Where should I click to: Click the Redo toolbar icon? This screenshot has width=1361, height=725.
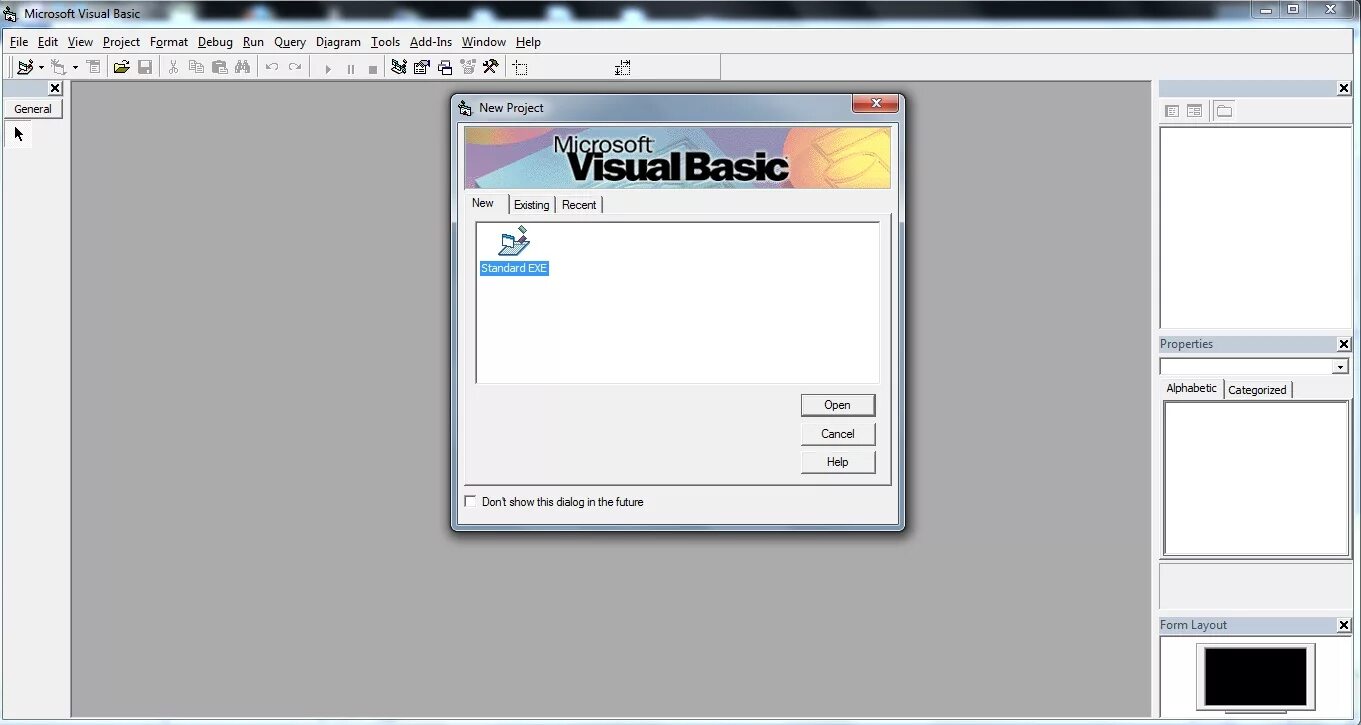[x=295, y=67]
